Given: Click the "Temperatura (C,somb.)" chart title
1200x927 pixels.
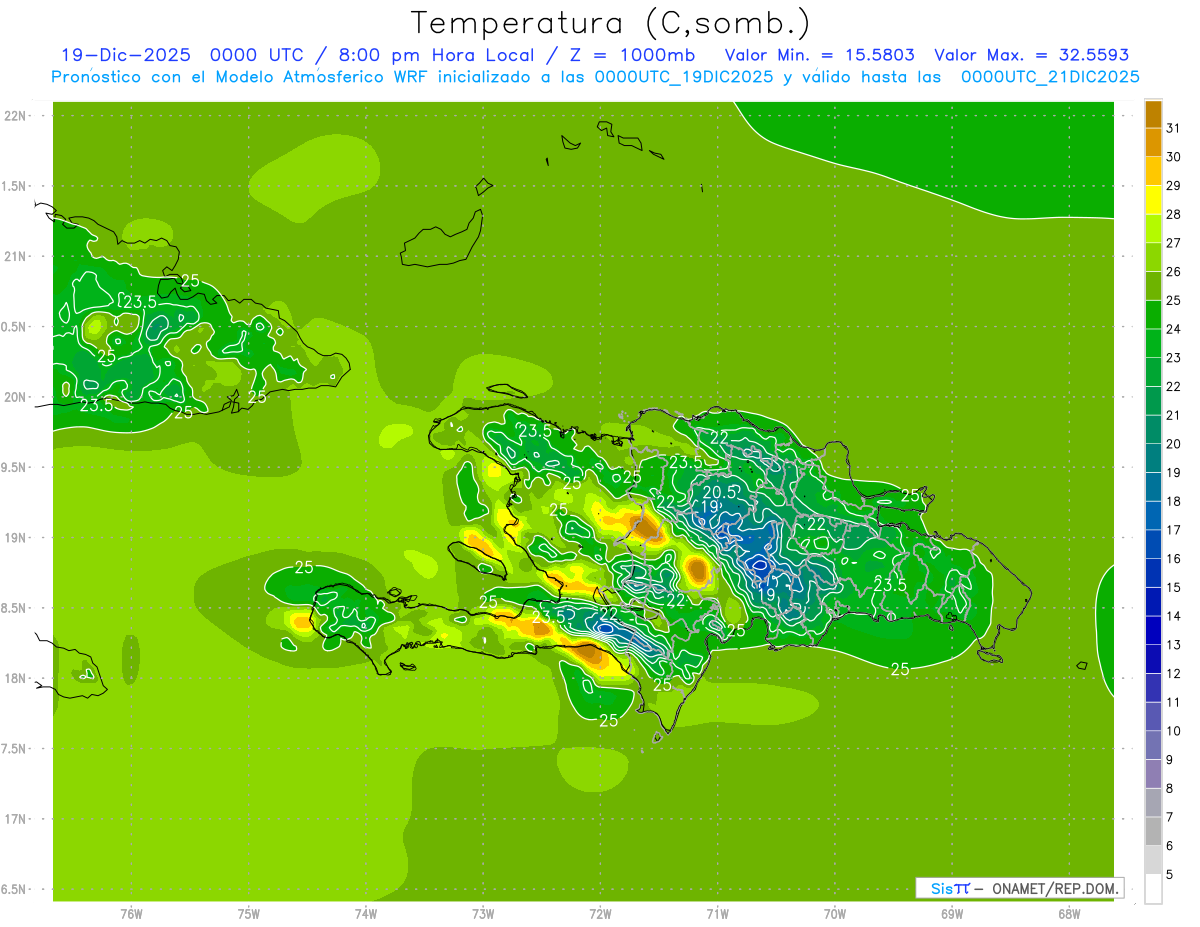Looking at the screenshot, I should click(610, 23).
